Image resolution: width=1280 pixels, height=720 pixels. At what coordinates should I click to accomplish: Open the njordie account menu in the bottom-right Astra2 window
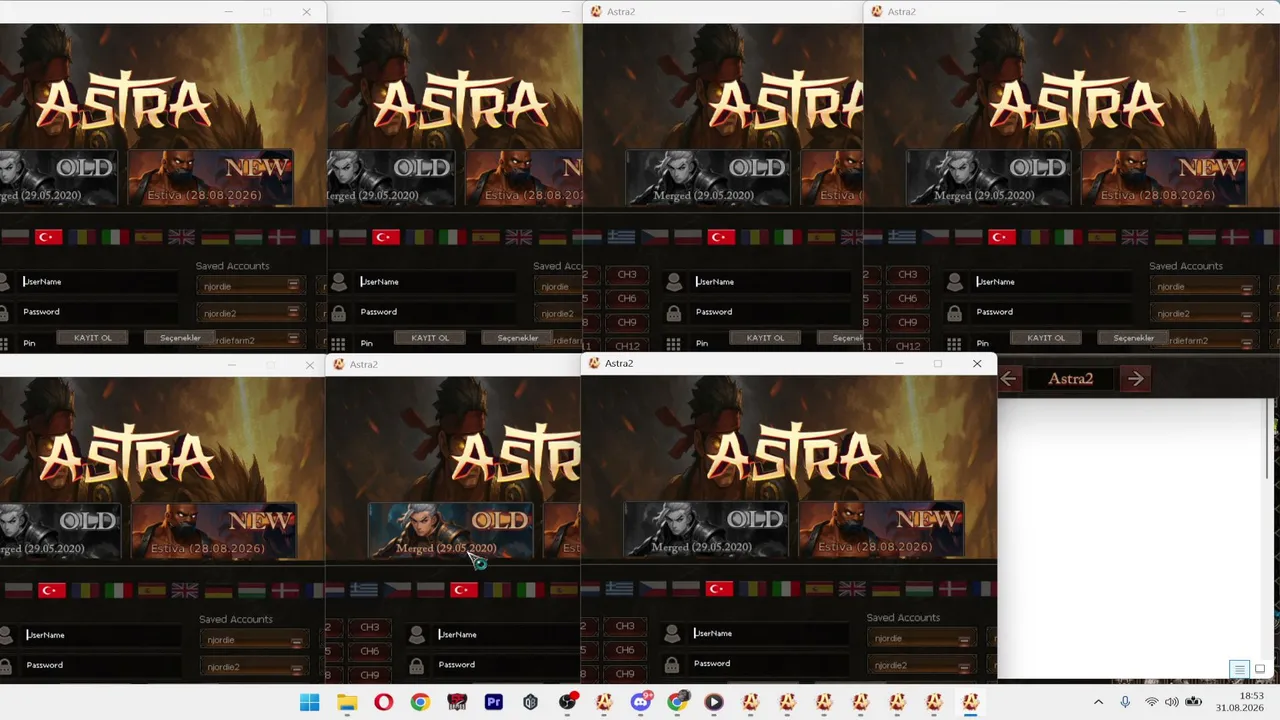[x=964, y=639]
